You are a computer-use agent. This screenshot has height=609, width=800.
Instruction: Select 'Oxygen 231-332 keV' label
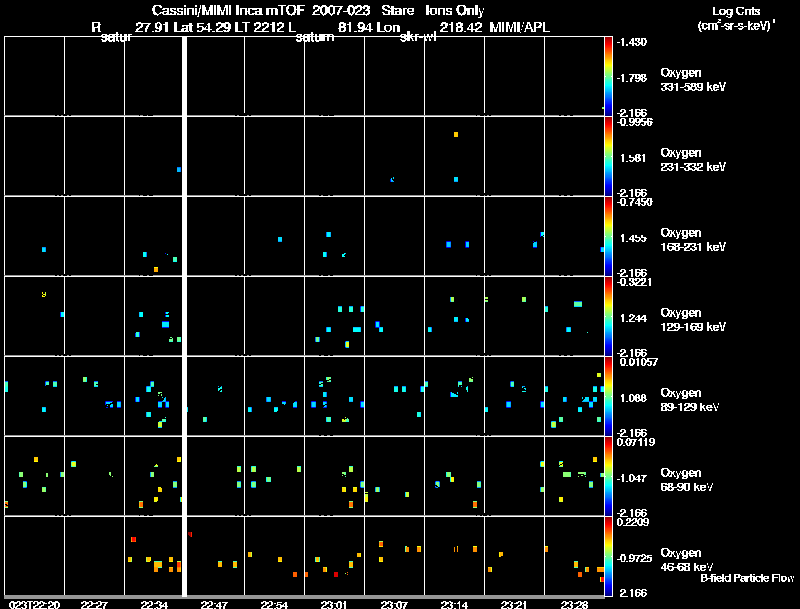(693, 160)
